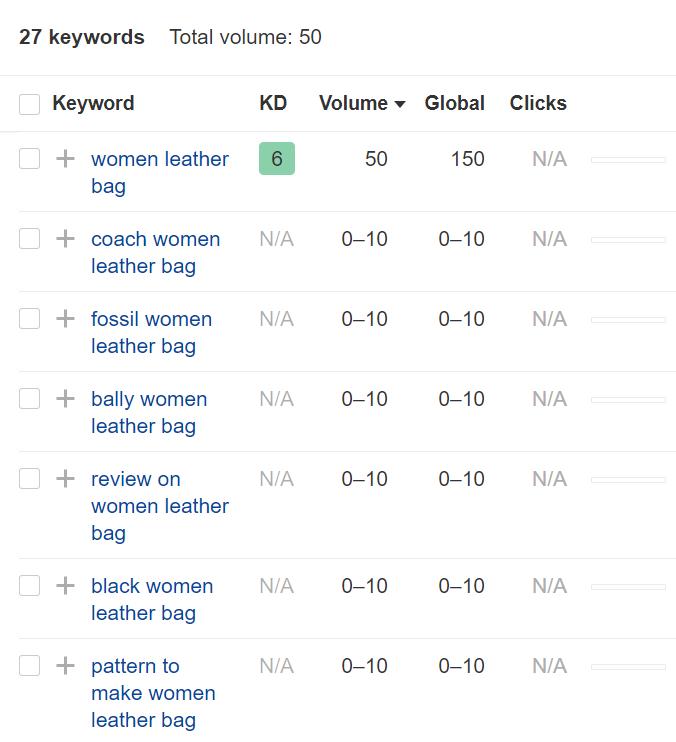The height and width of the screenshot is (742, 676).
Task: Click plus icon next to 'fossil women leather bag'
Action: 65,319
